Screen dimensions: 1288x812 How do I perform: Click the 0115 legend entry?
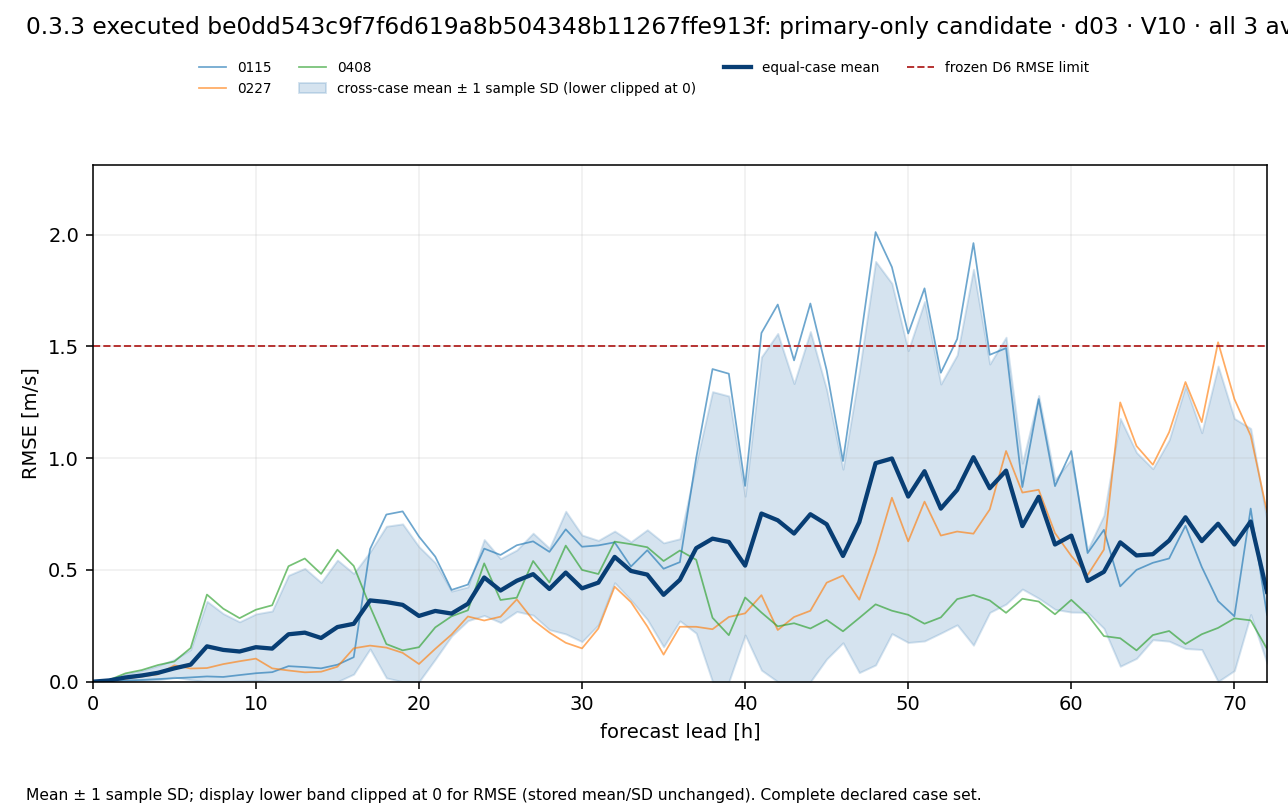[235, 68]
